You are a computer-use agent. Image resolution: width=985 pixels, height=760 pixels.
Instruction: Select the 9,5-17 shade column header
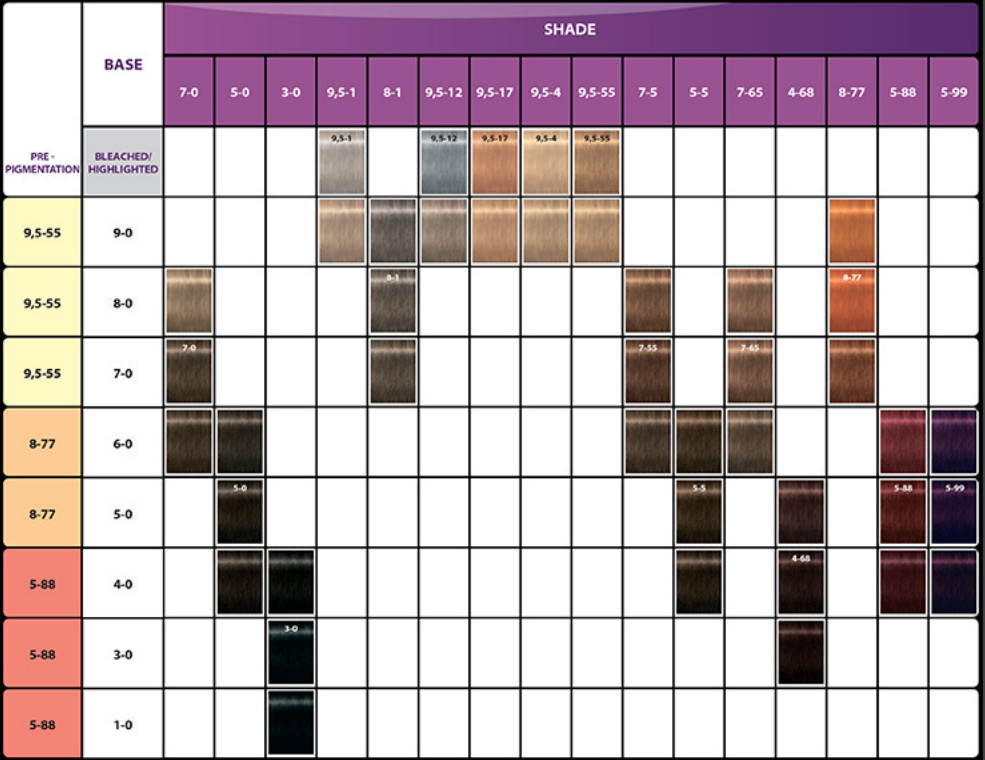click(x=494, y=92)
